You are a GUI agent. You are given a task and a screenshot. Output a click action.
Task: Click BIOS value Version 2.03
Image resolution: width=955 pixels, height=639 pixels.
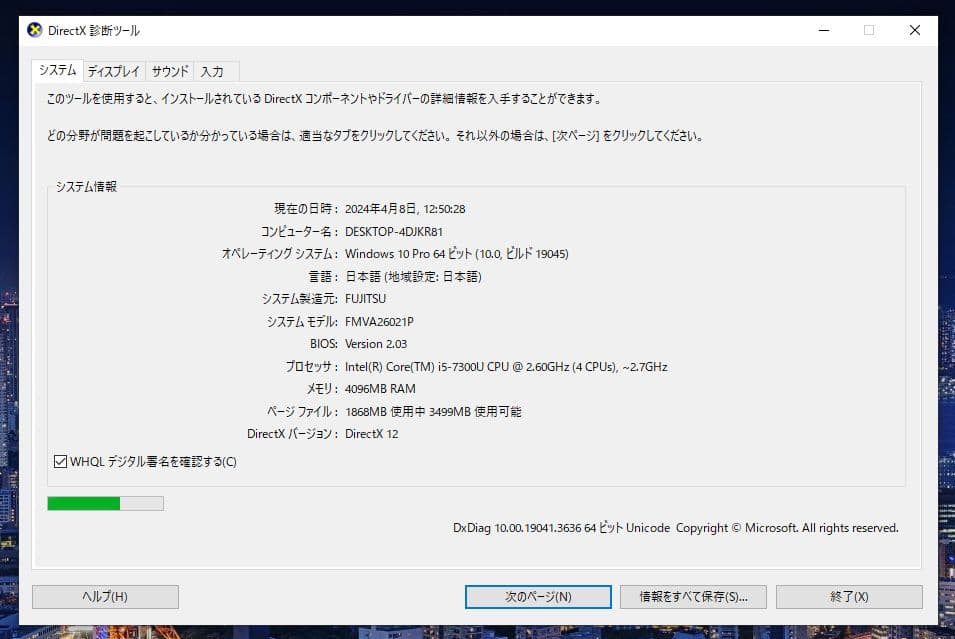point(376,344)
